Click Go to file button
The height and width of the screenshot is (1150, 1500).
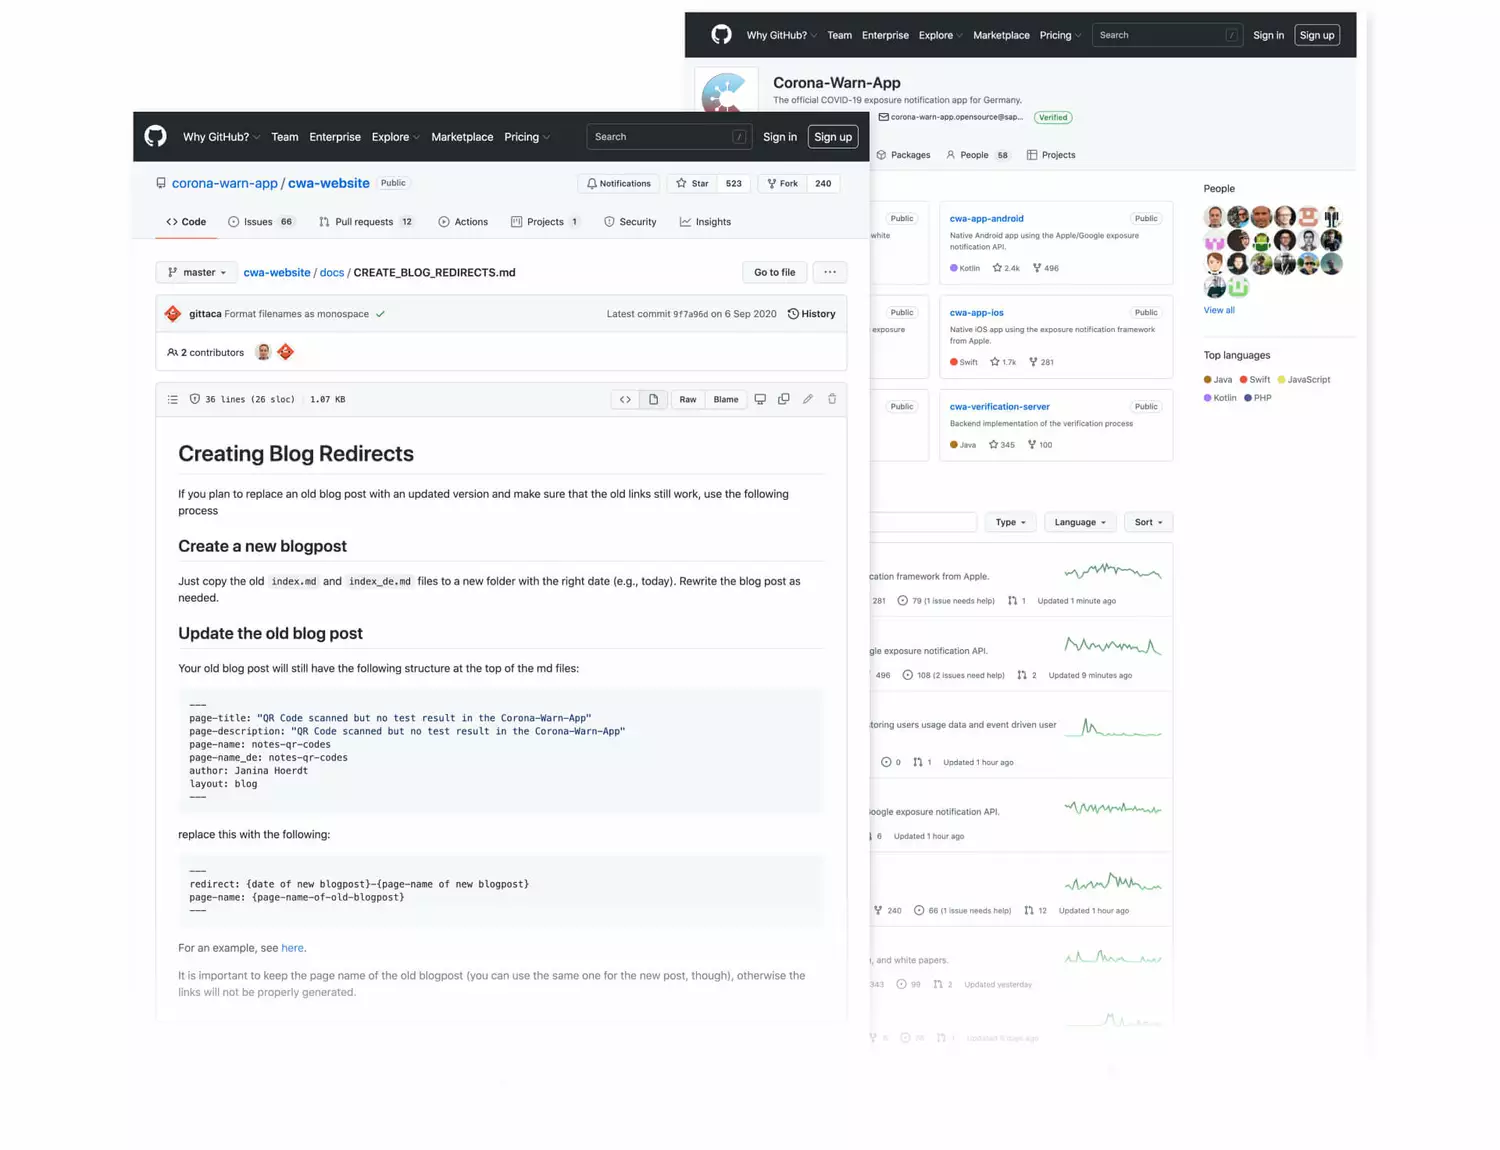coord(774,272)
